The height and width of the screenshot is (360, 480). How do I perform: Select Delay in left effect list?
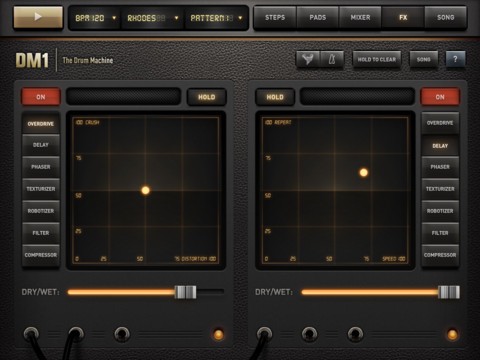[x=41, y=145]
